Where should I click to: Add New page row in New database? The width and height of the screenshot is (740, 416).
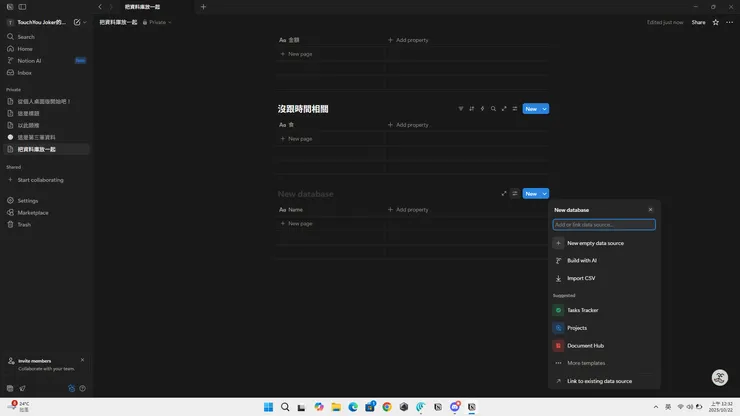pyautogui.click(x=296, y=223)
